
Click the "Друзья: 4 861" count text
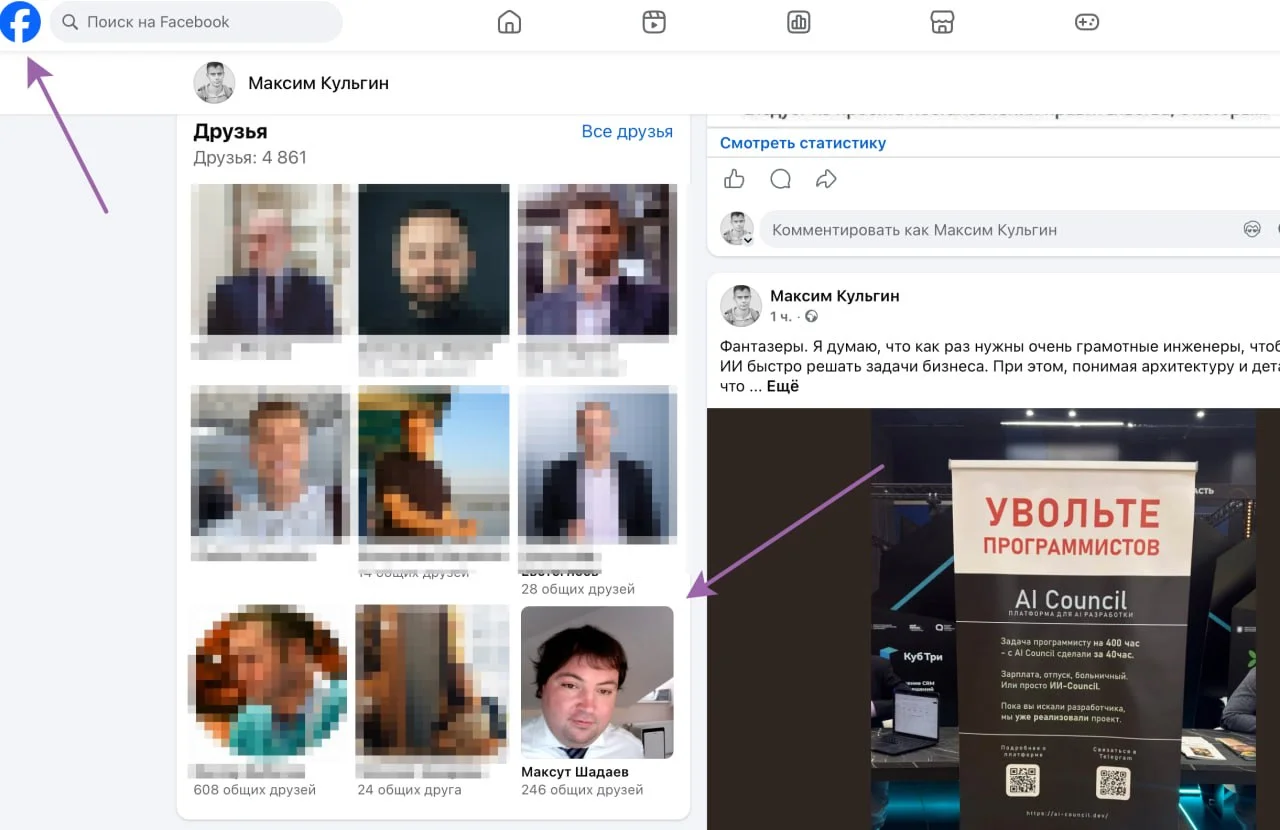(x=250, y=158)
